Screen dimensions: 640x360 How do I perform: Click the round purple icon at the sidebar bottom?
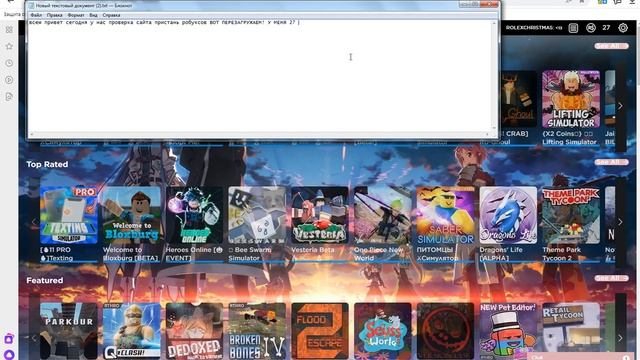9,355
